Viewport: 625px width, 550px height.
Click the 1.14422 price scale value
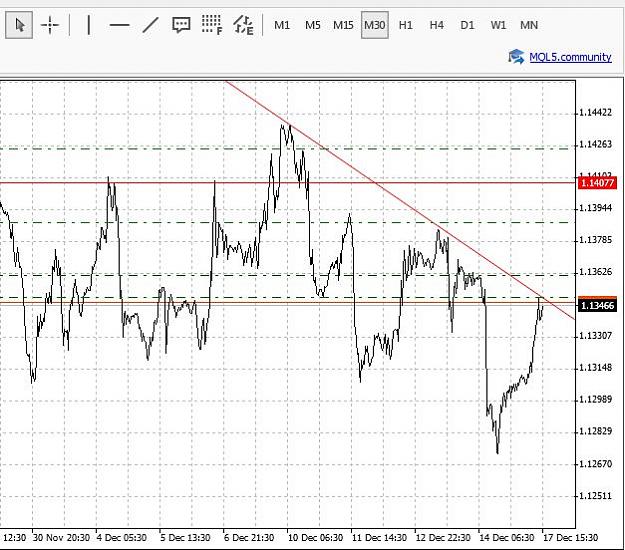pos(596,113)
